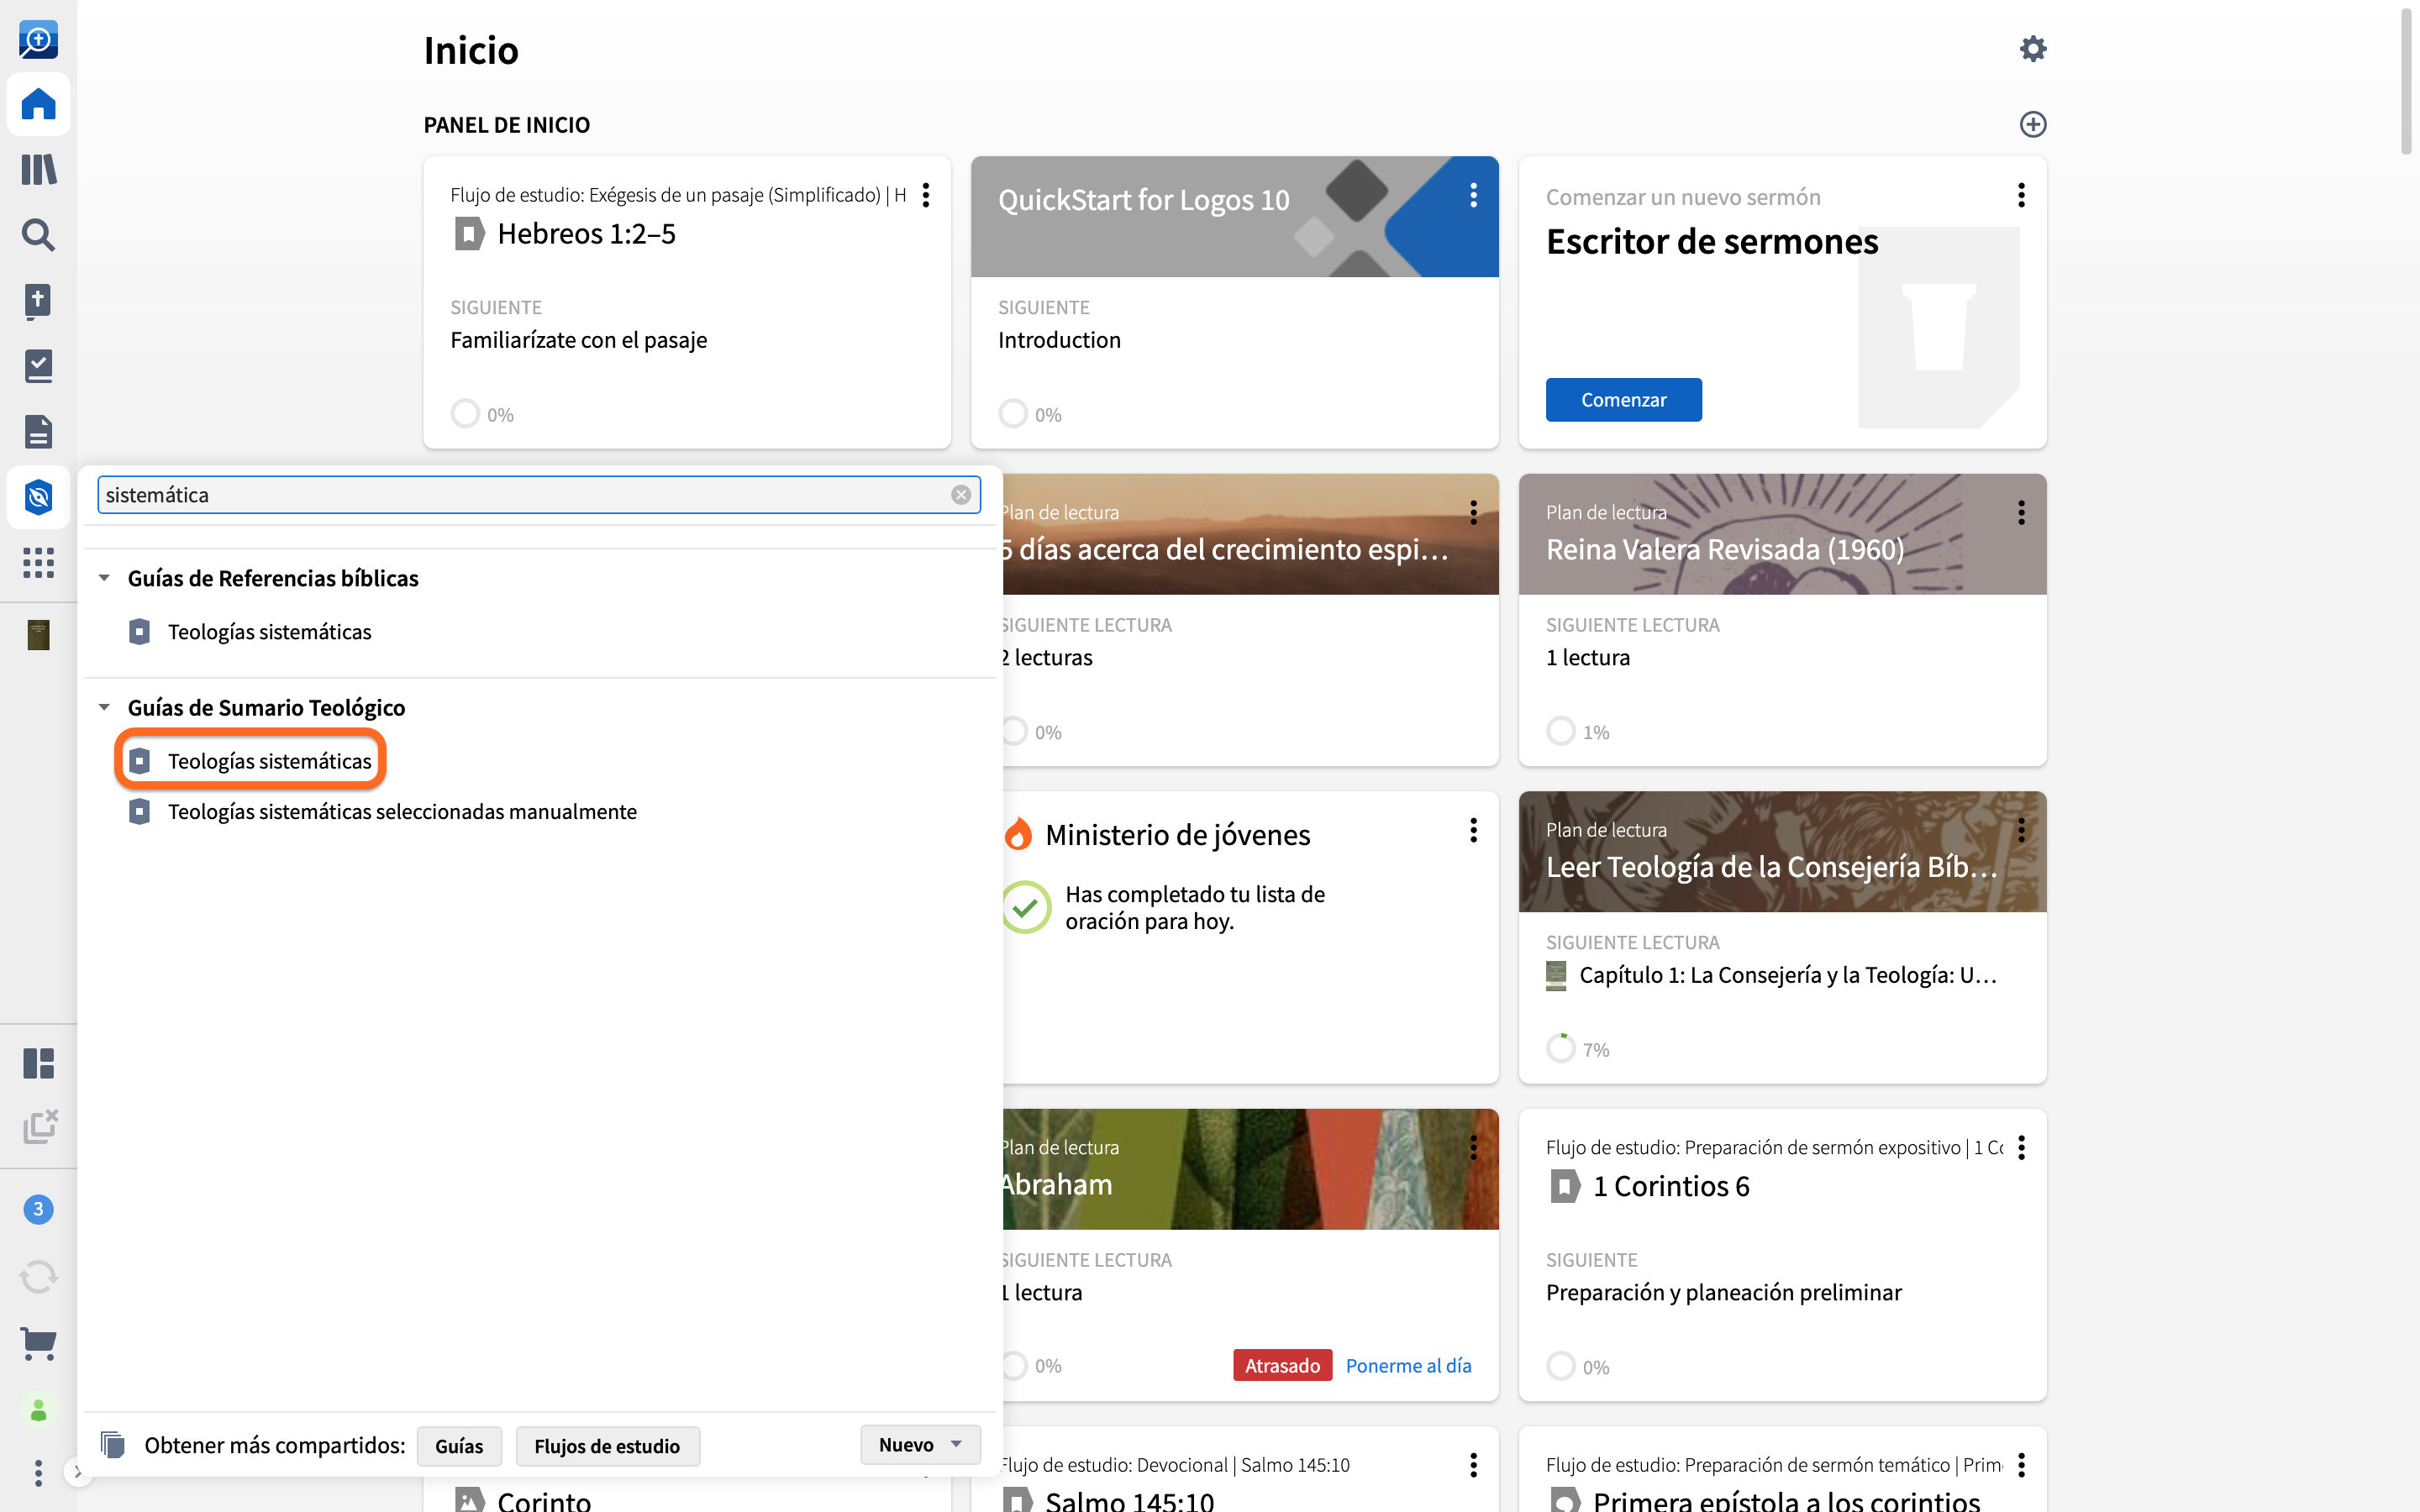The image size is (2420, 1512).
Task: Open the sidebar more options dots
Action: point(38,1472)
